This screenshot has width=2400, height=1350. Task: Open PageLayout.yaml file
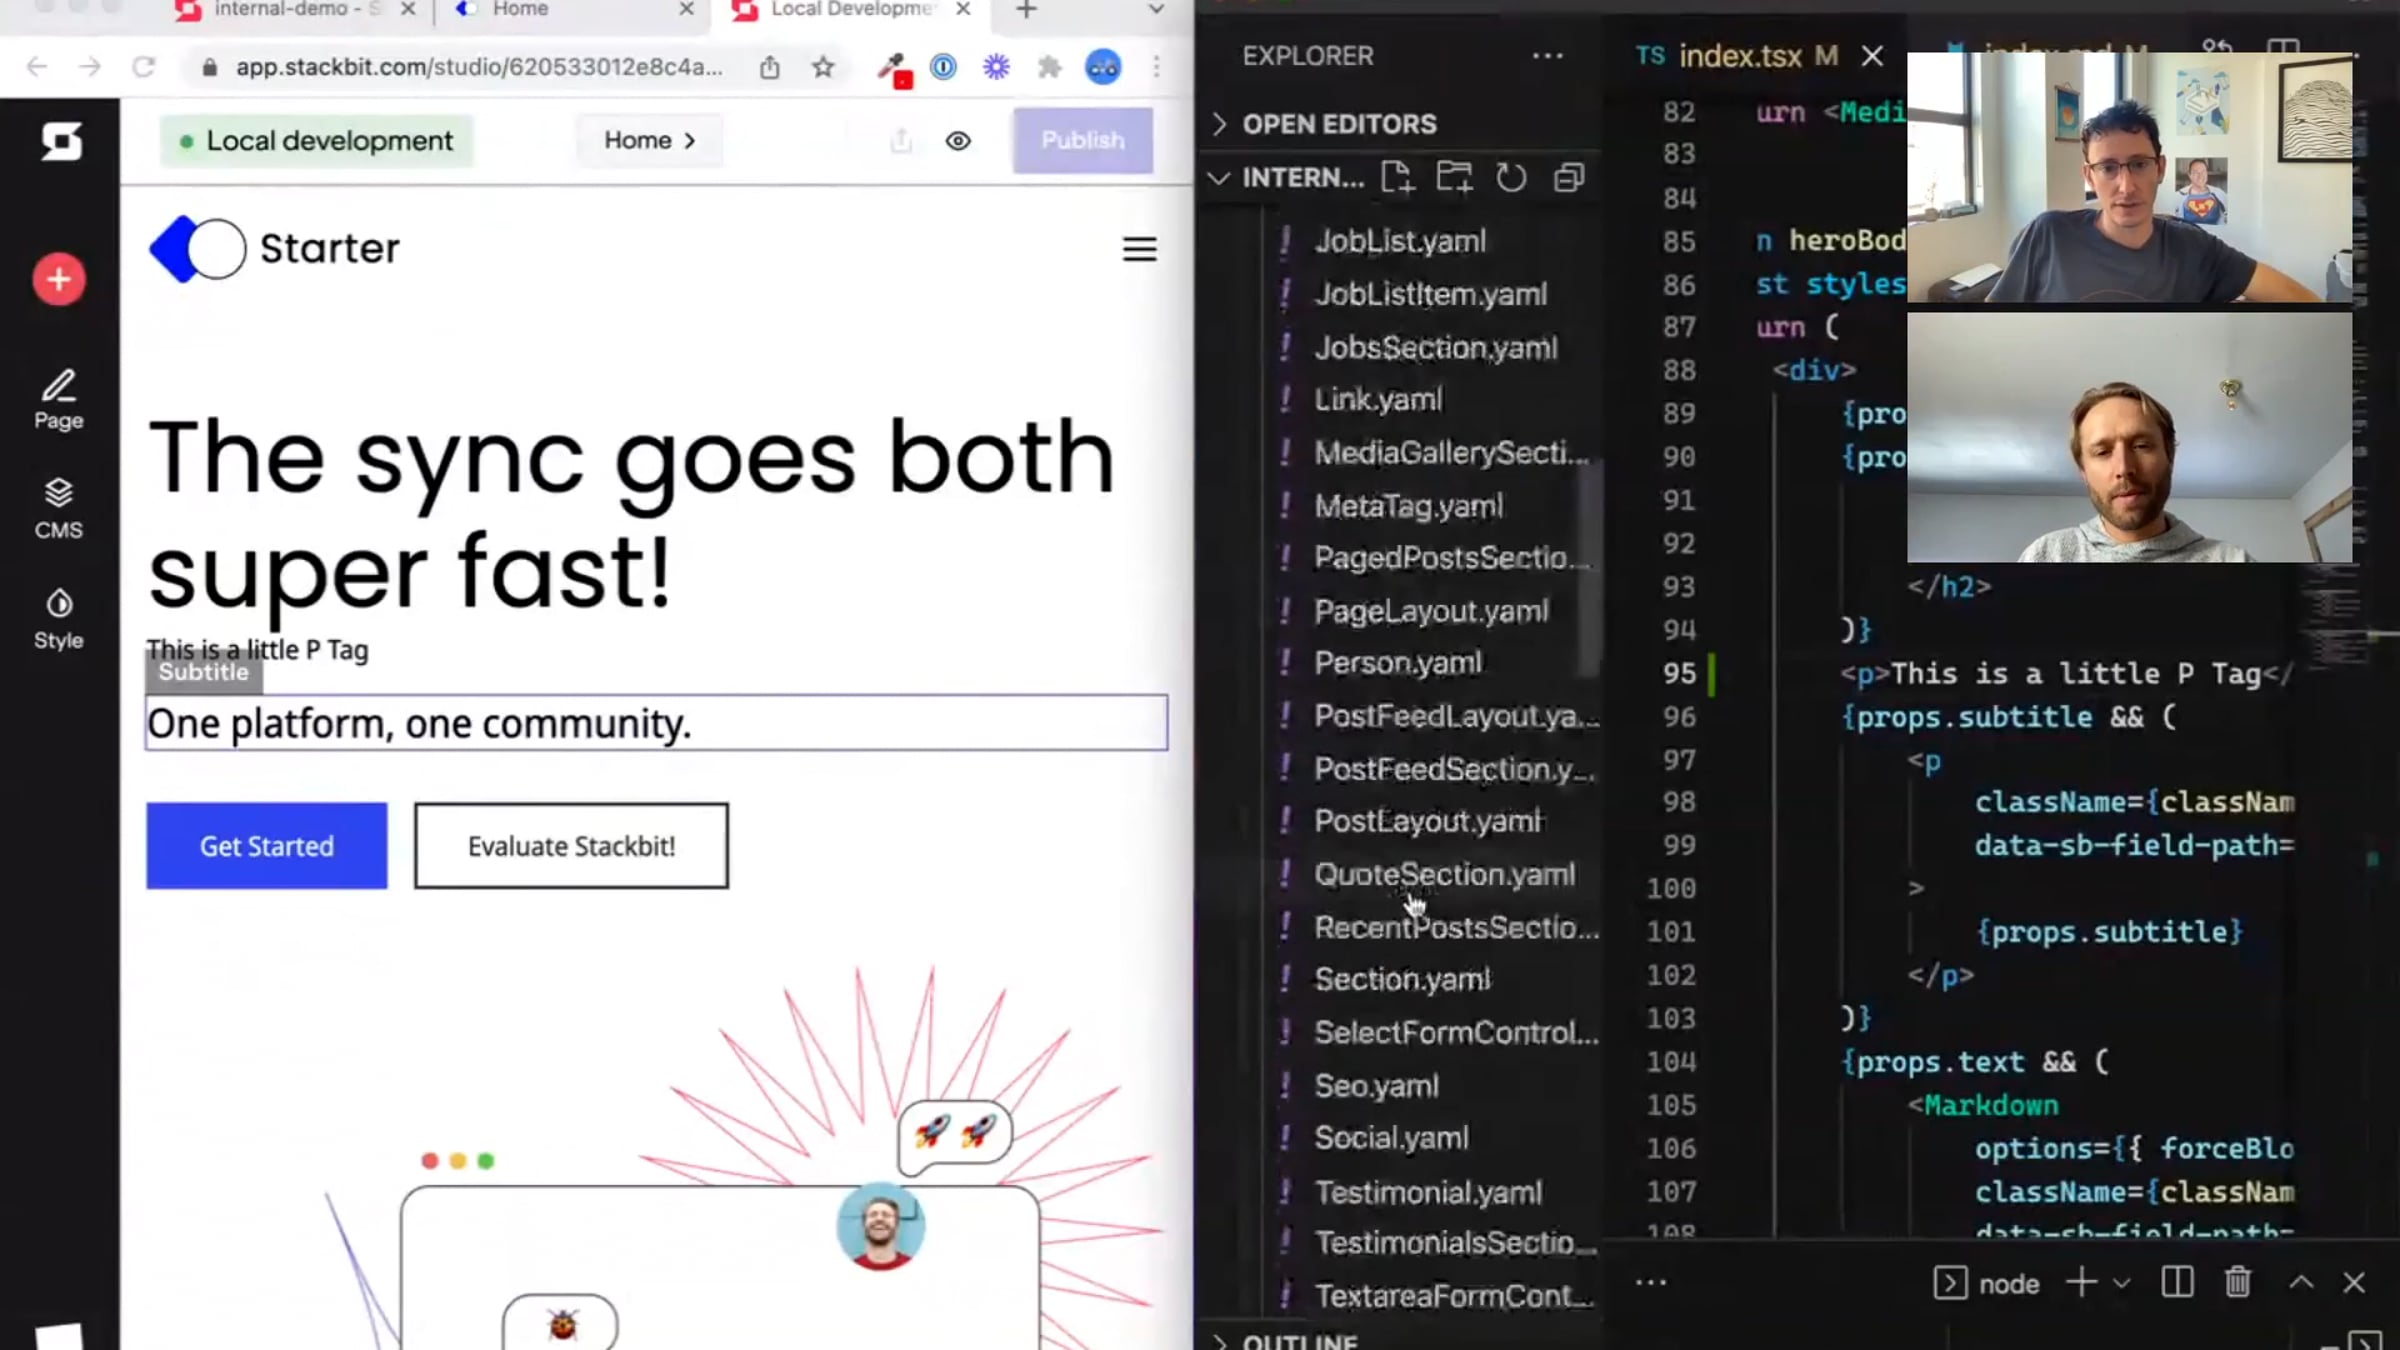pos(1431,611)
